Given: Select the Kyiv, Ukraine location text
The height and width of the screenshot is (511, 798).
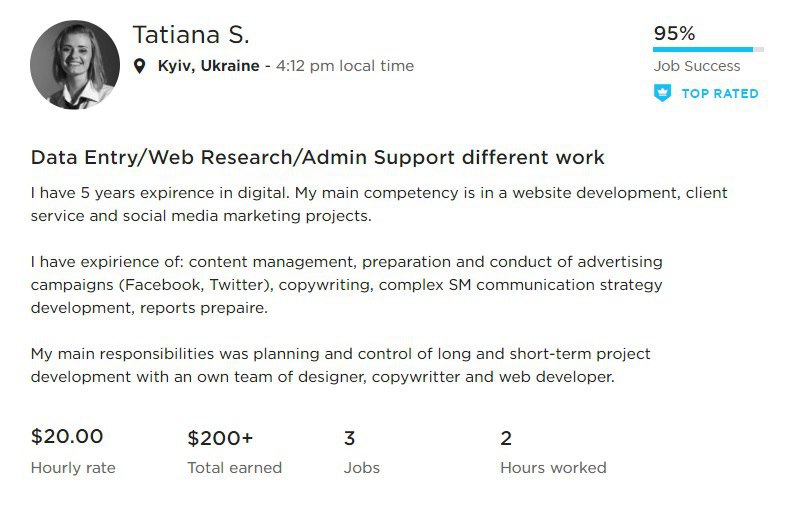Looking at the screenshot, I should tap(208, 66).
